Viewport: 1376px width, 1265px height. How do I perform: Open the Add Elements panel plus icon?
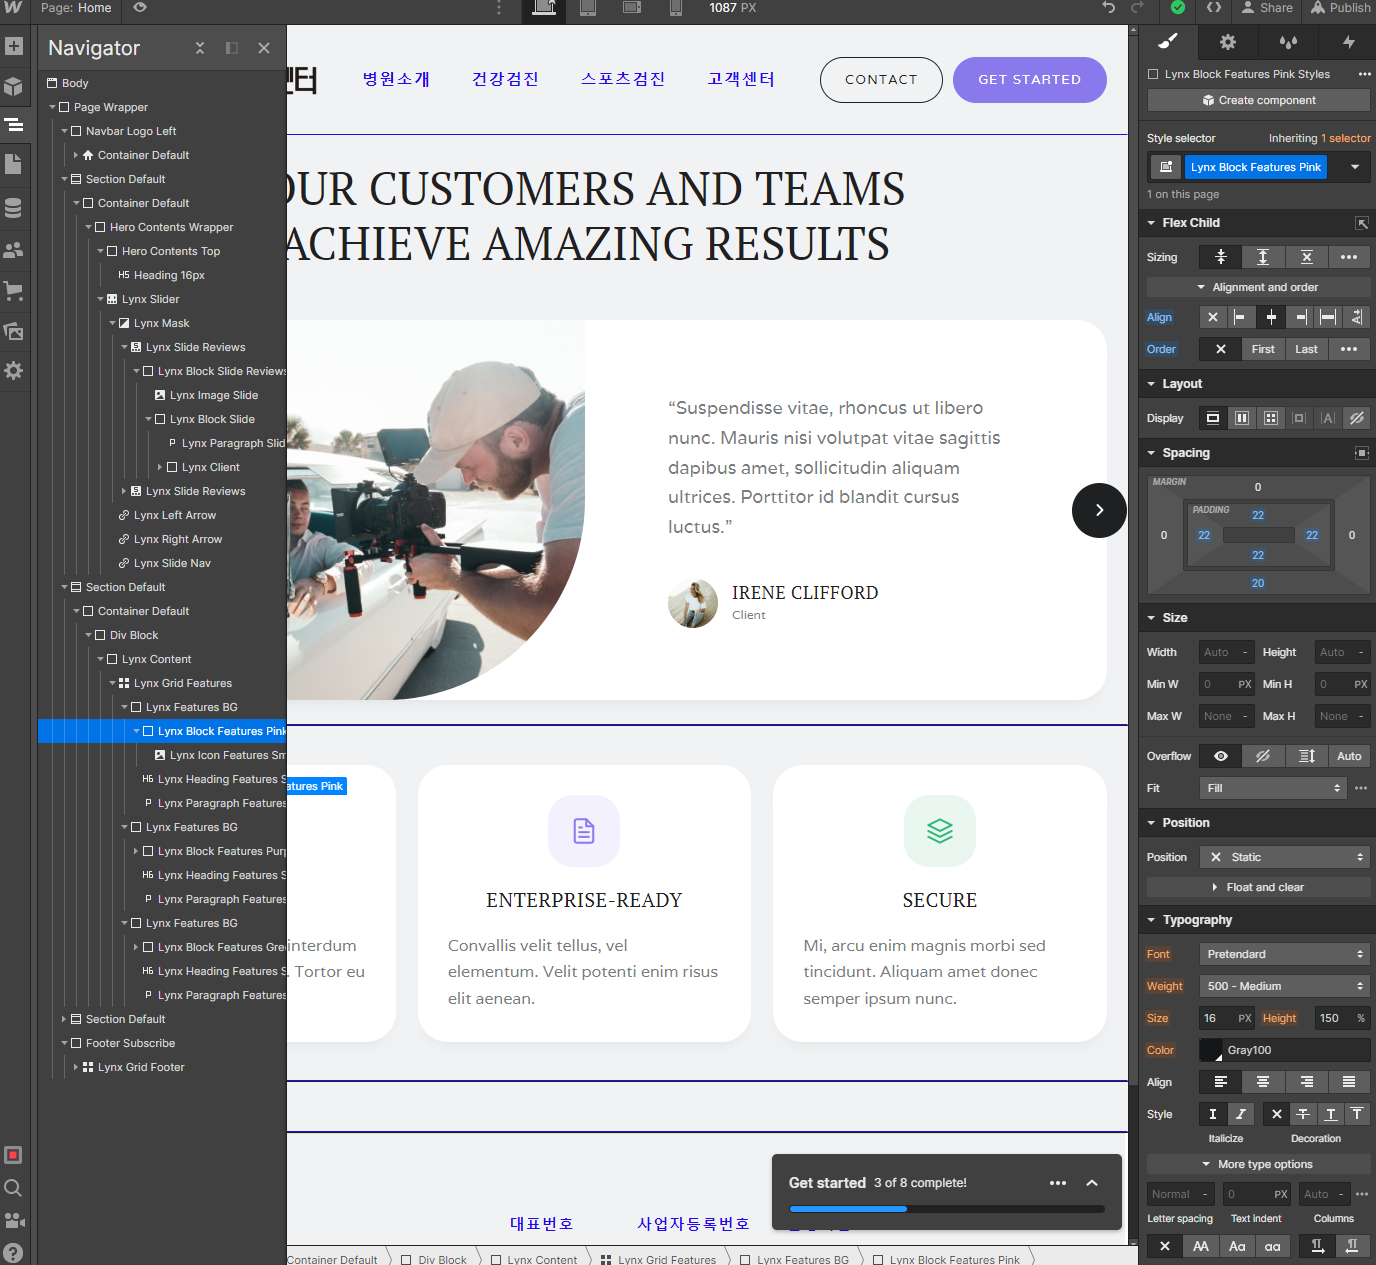[14, 46]
